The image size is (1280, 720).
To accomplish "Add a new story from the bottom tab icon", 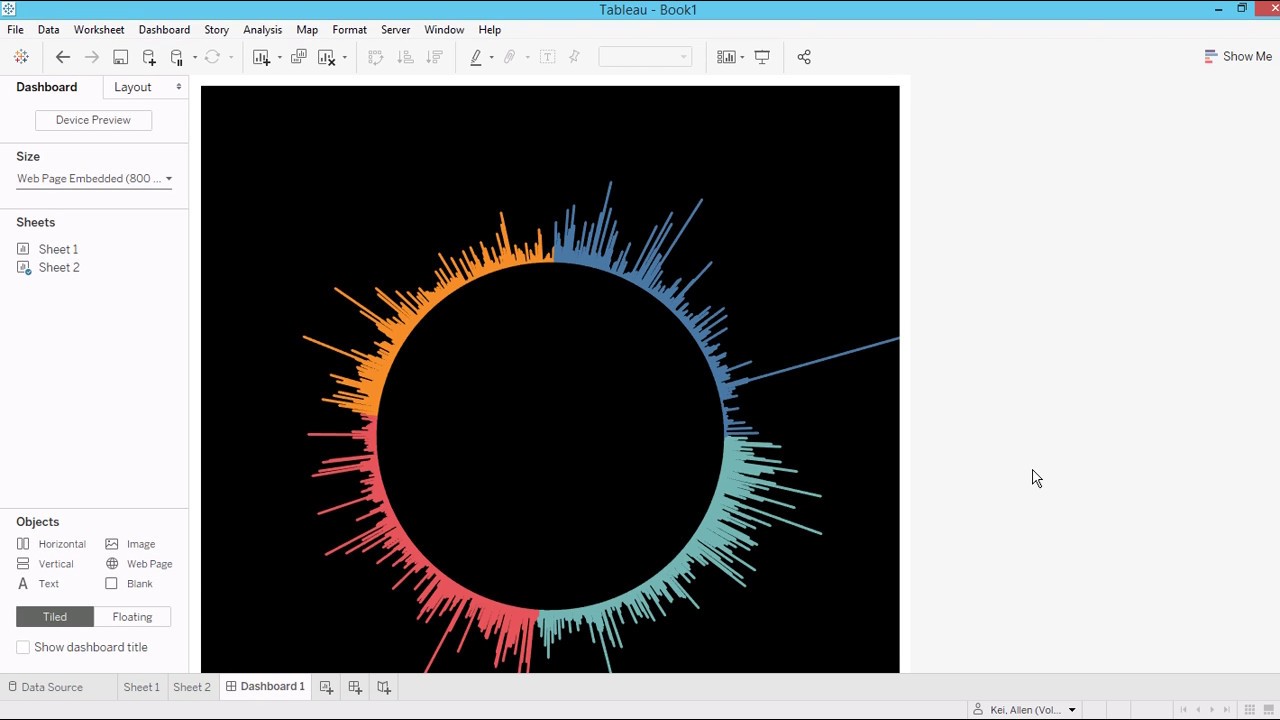I will (384, 687).
